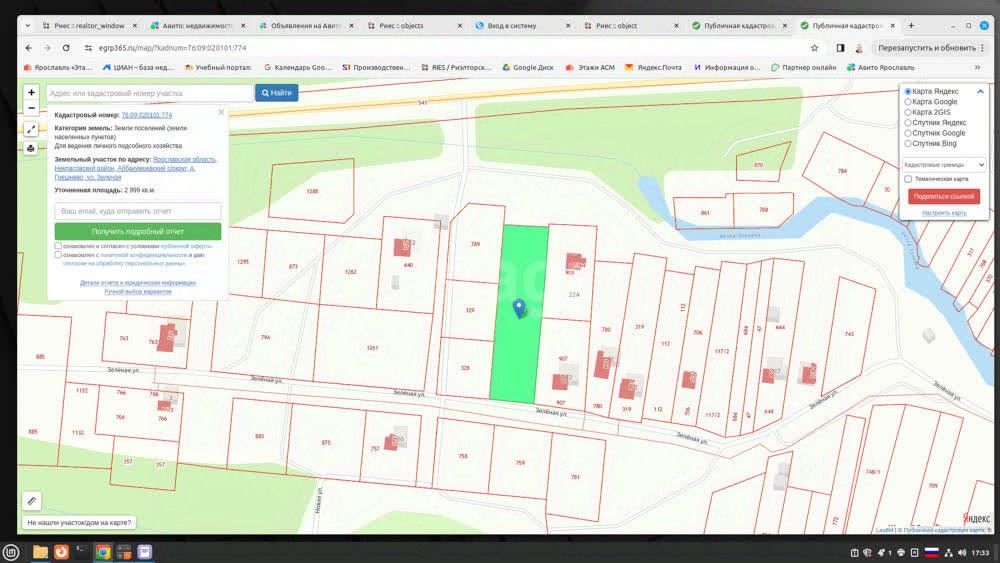The width and height of the screenshot is (1000, 563).
Task: Reload the page in browser
Action: 66,47
